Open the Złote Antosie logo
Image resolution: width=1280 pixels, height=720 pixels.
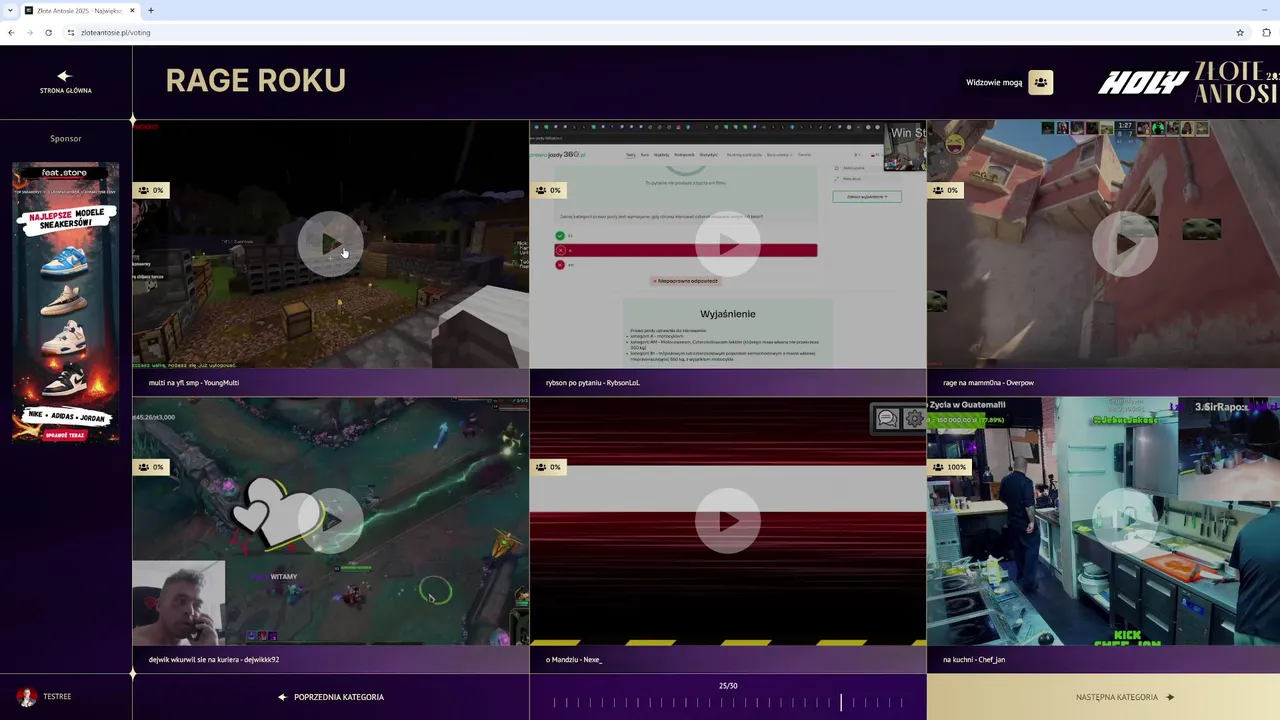[1236, 82]
